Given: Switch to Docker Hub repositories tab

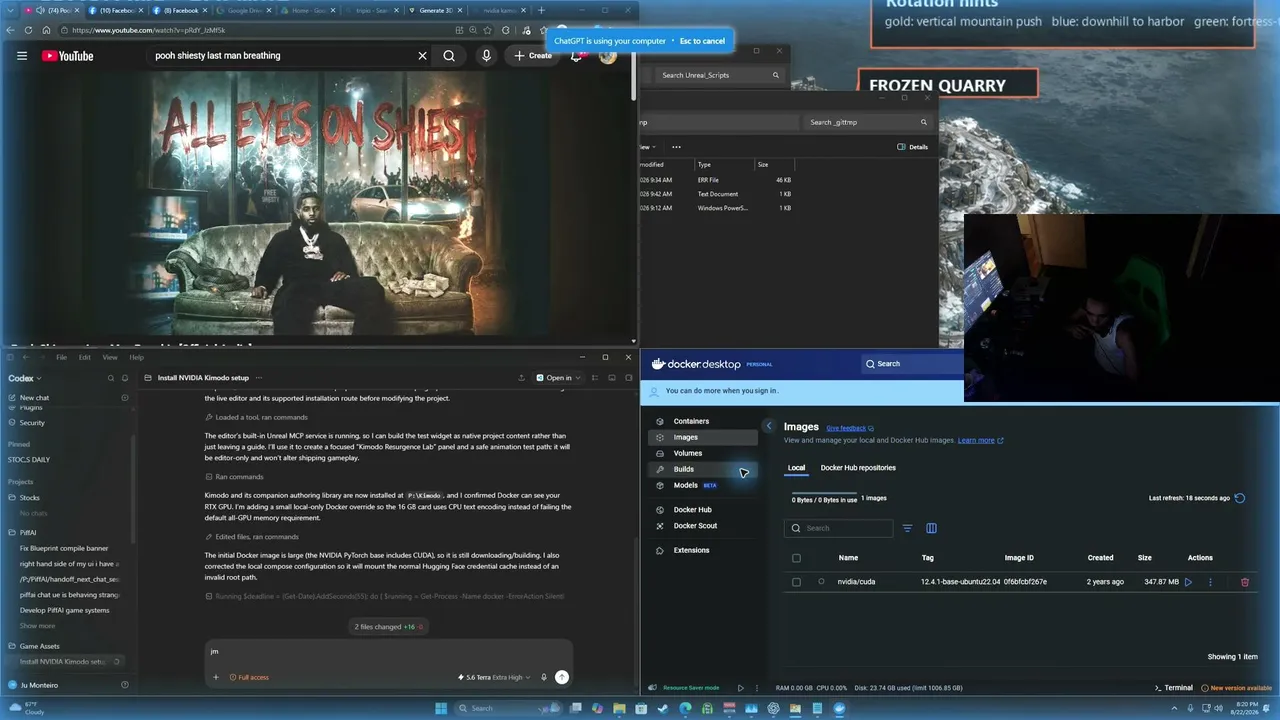Looking at the screenshot, I should click(858, 468).
